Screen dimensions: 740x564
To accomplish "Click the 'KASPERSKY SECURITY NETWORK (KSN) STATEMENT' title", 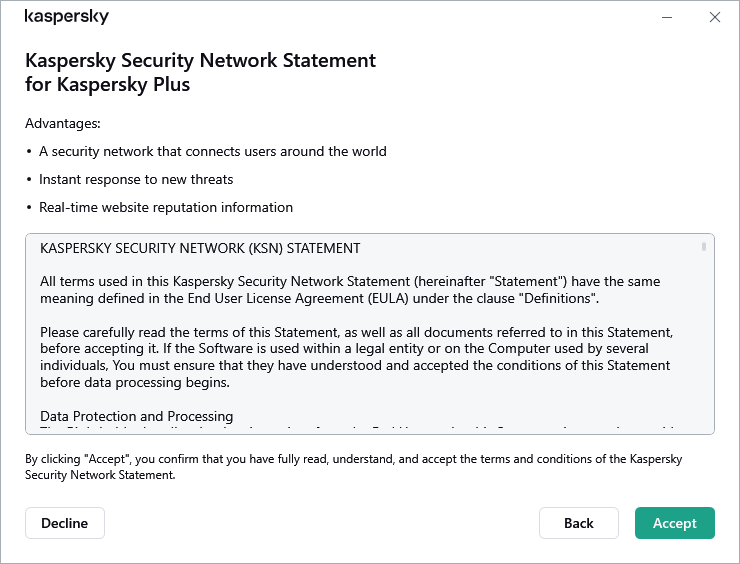I will tap(200, 248).
